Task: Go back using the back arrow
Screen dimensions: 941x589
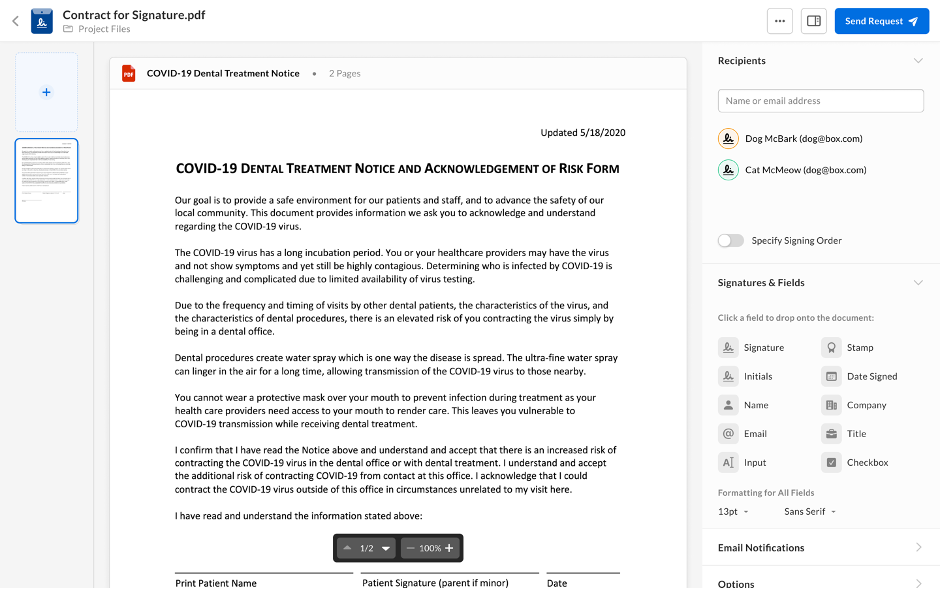Action: click(15, 21)
